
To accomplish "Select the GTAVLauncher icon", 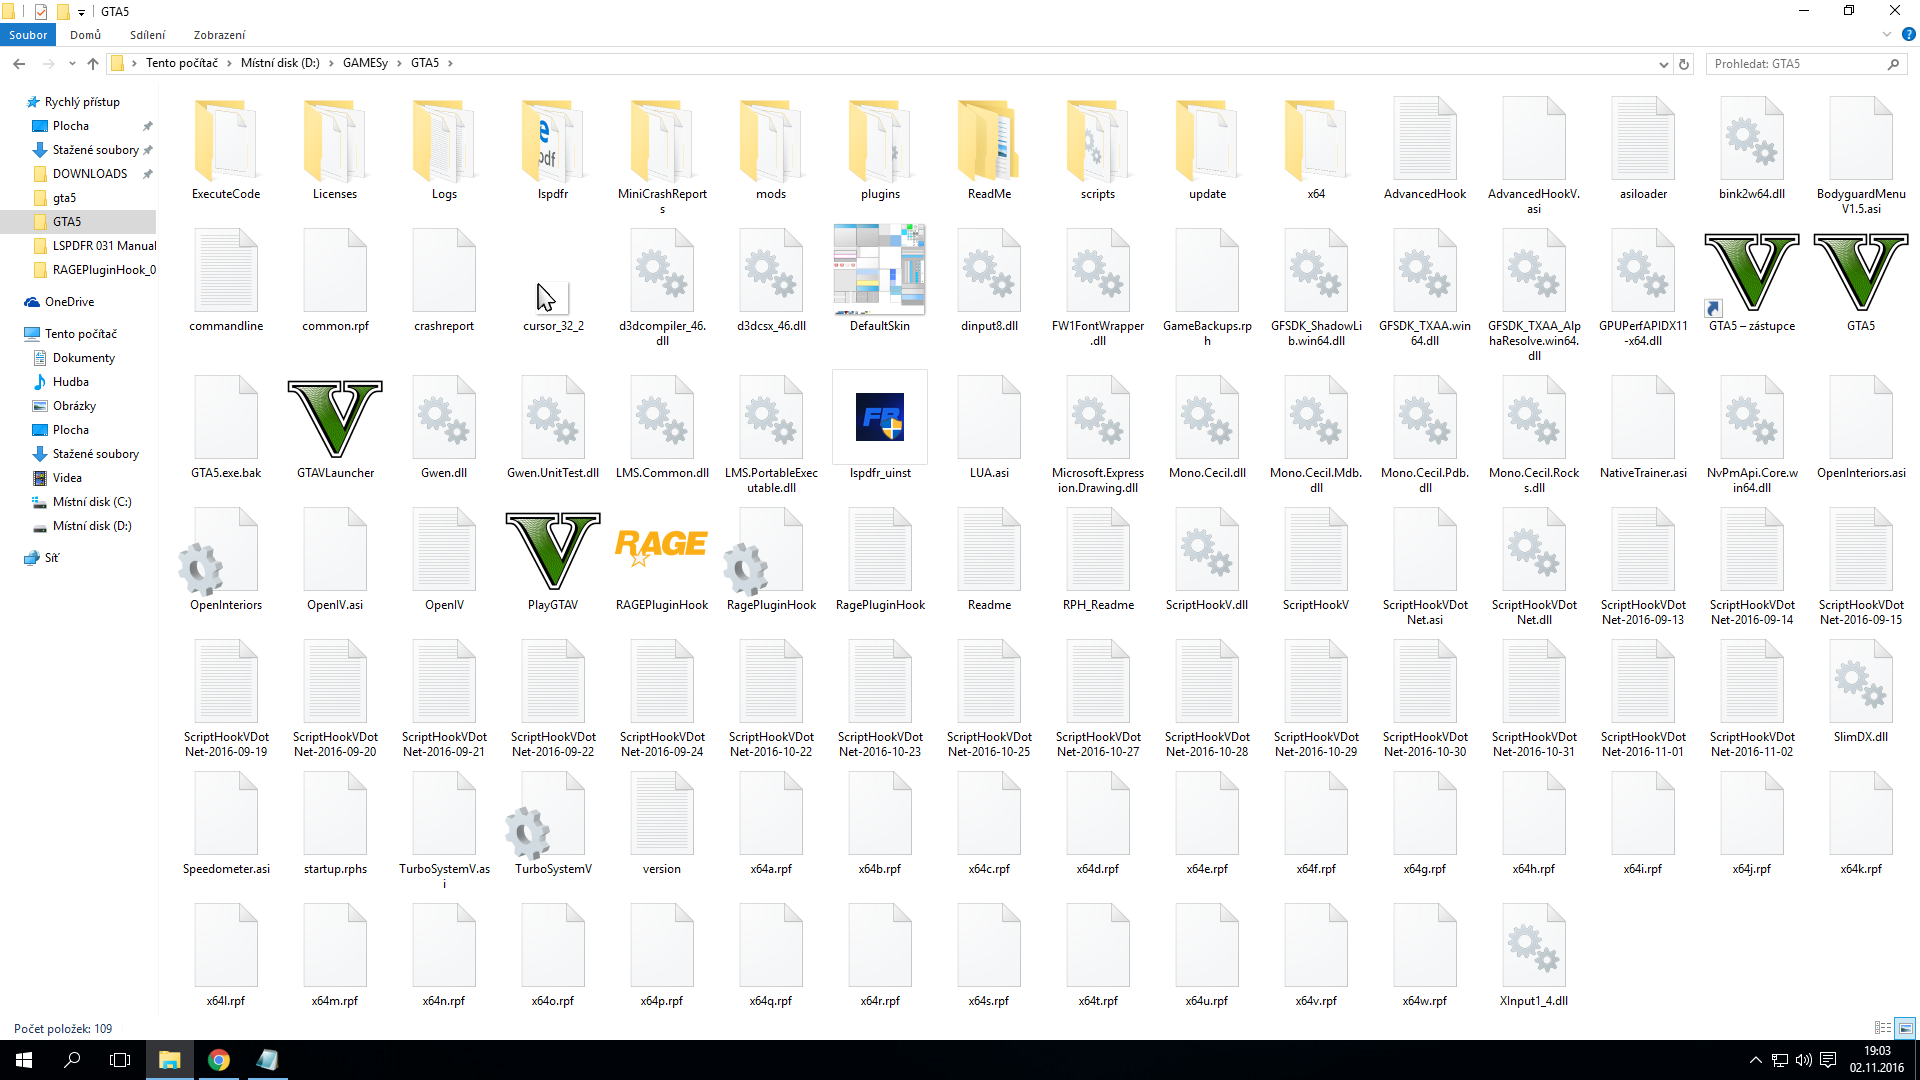I will click(335, 418).
